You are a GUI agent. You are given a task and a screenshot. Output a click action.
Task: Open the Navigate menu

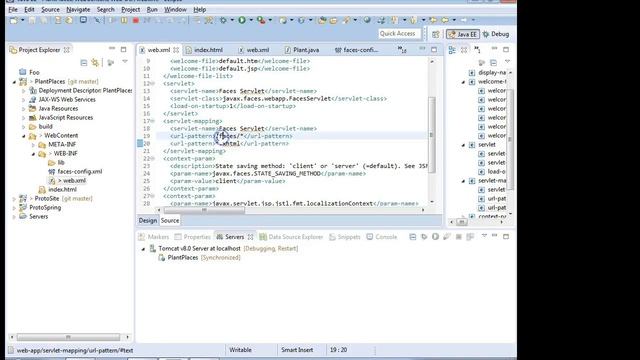[x=78, y=9]
